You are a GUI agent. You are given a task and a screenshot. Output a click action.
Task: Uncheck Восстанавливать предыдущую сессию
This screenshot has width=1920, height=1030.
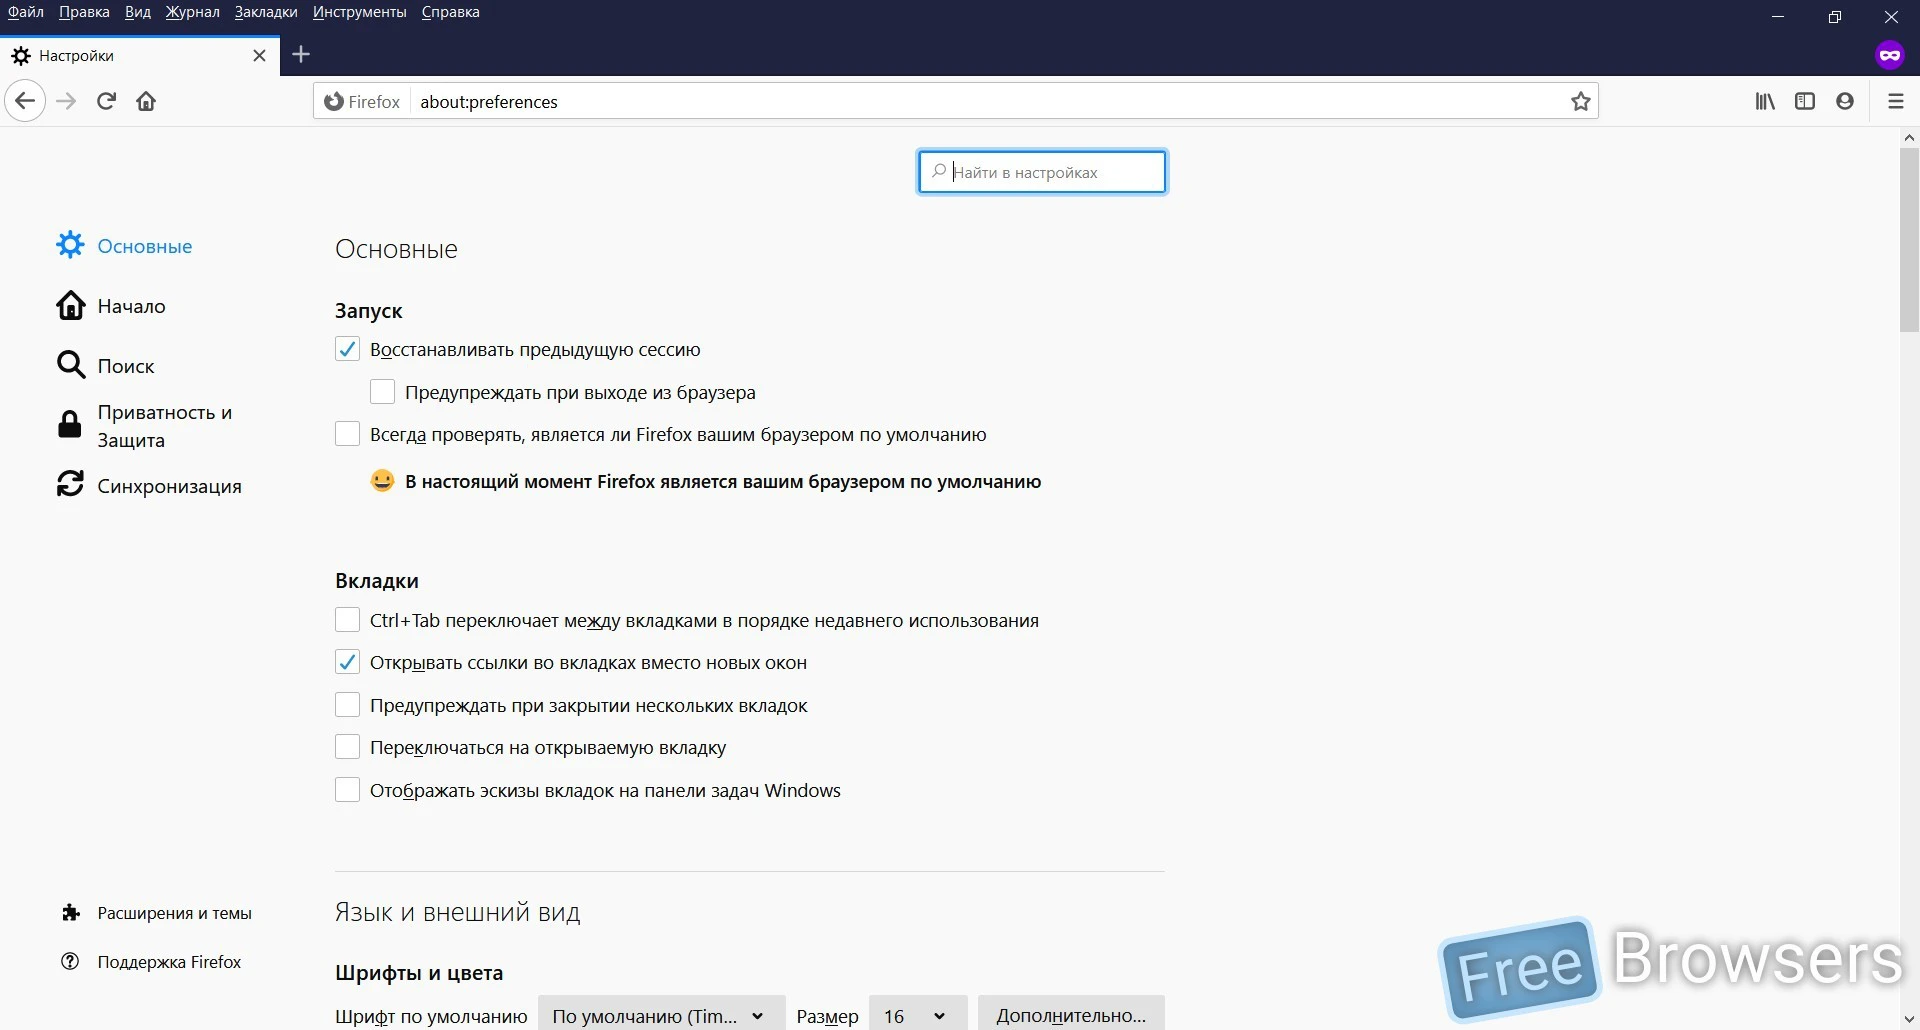(347, 349)
